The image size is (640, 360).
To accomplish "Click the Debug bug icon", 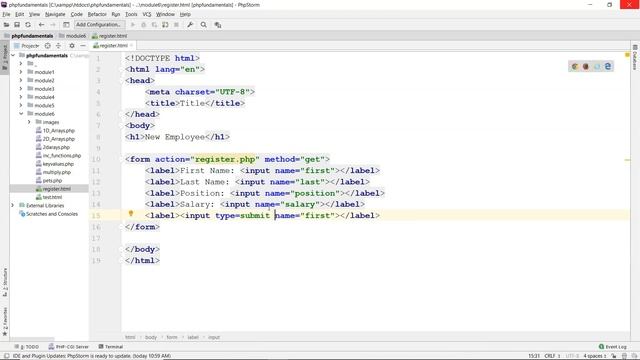I will [143, 25].
